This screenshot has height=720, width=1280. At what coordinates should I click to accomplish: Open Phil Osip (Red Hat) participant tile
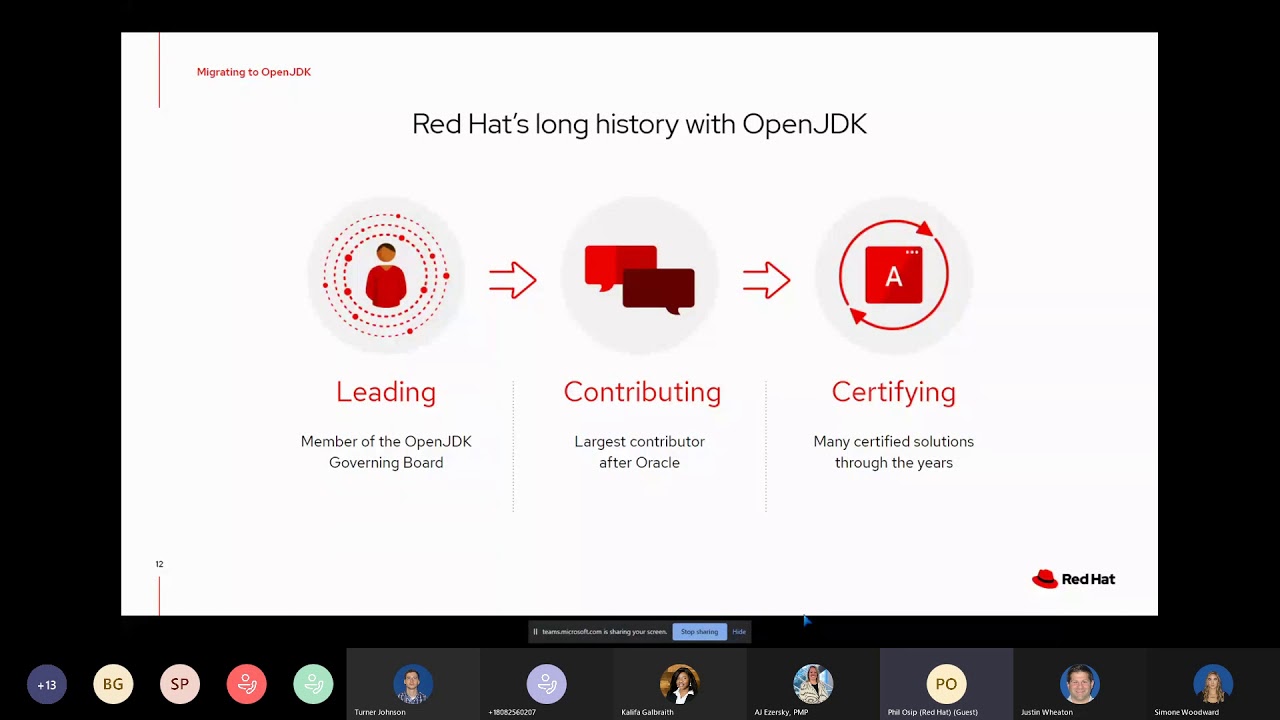click(946, 684)
